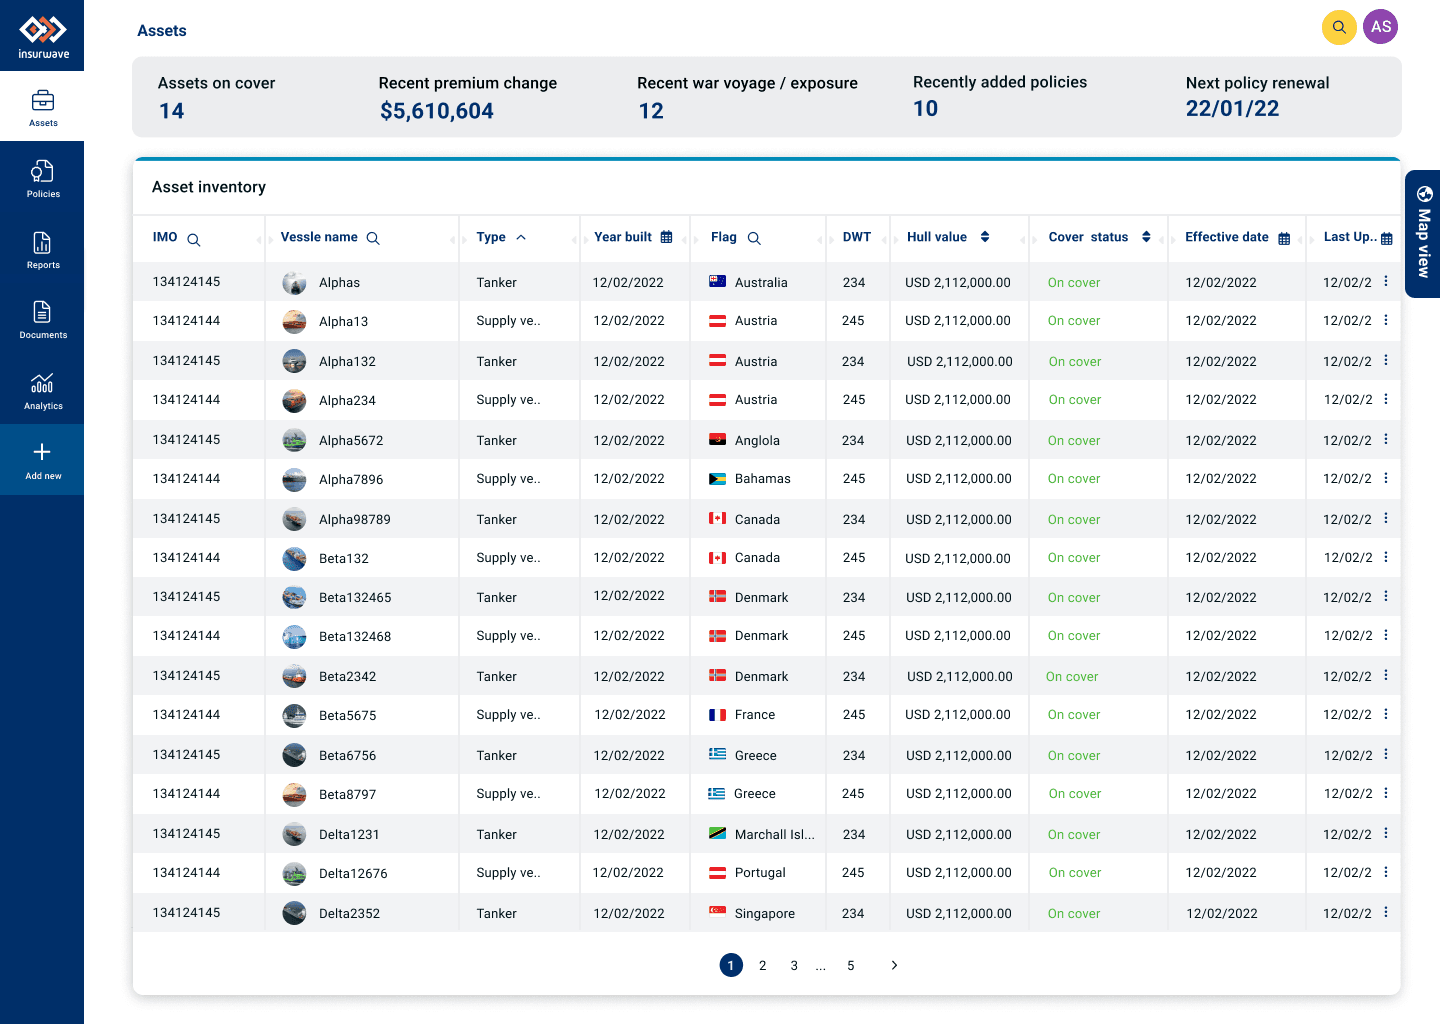Go to next page arrow

[x=894, y=965]
